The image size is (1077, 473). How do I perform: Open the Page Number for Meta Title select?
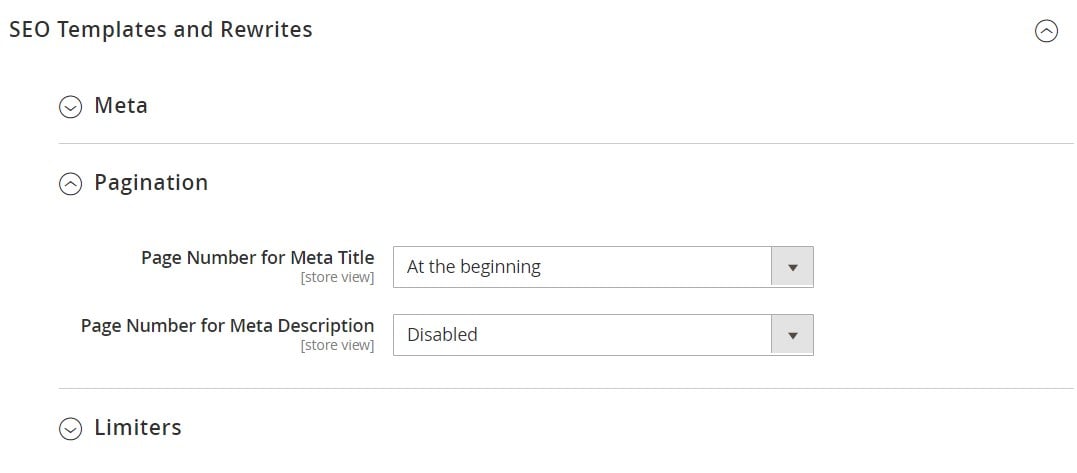603,267
